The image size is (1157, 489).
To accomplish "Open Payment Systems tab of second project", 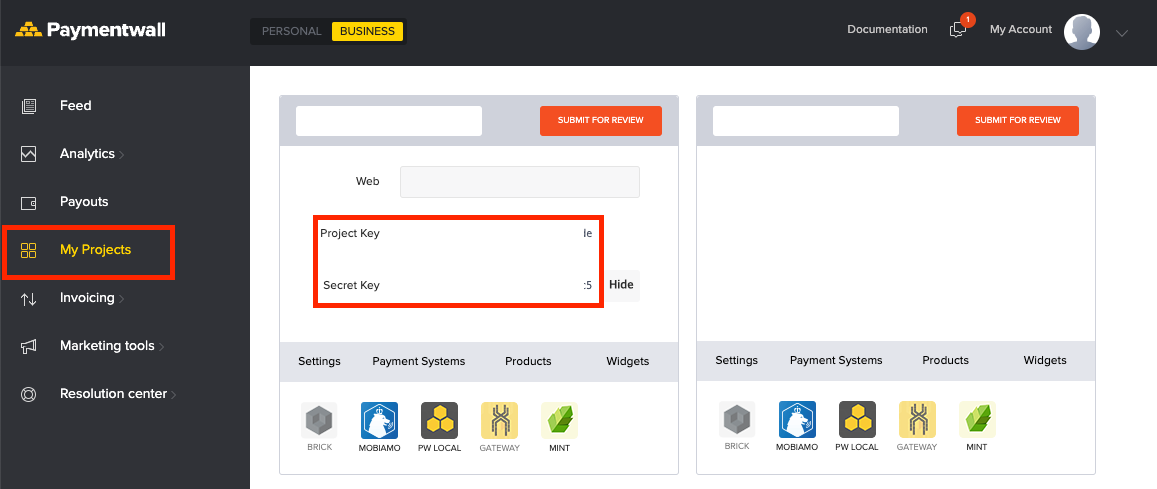I will (836, 361).
